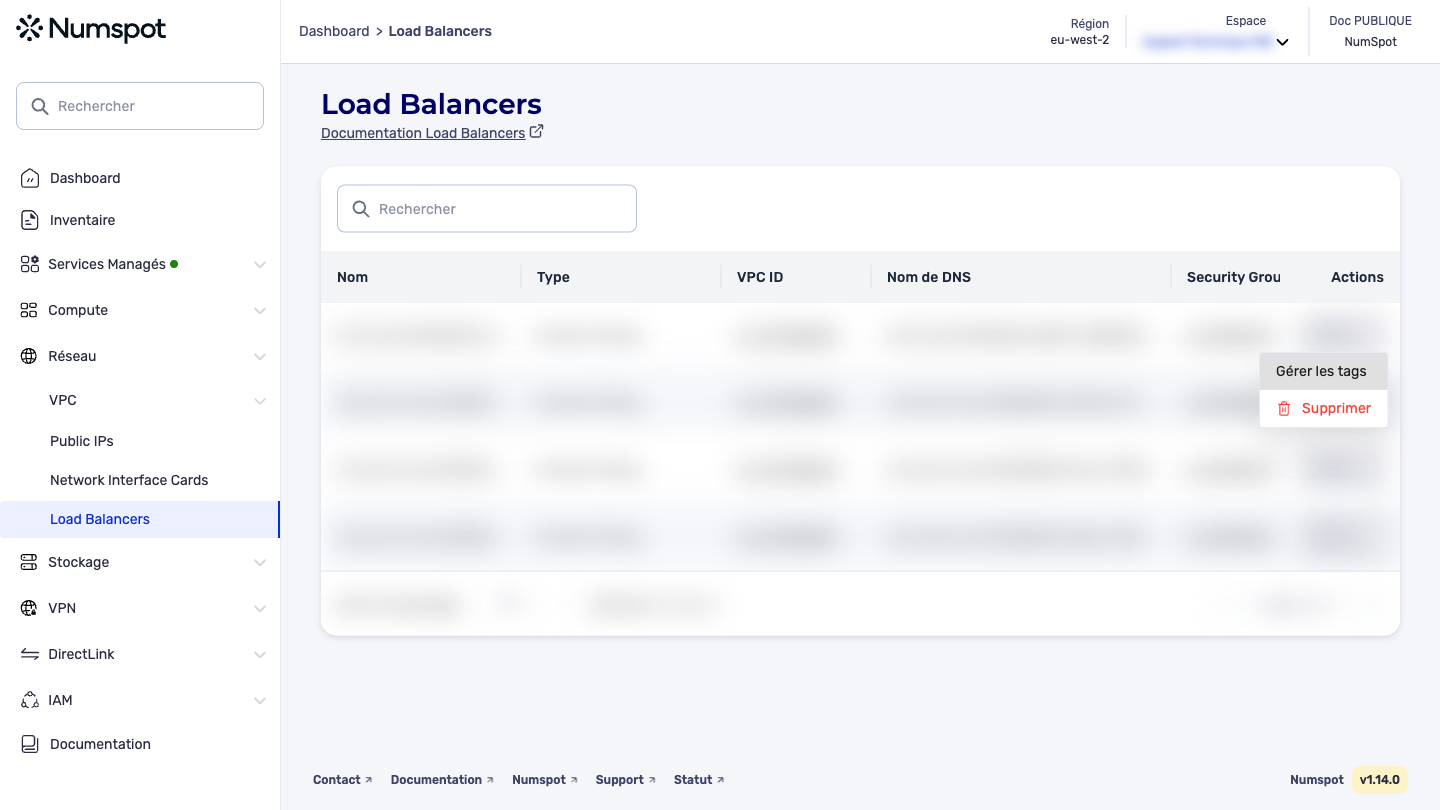Click the Dashboard house icon
The height and width of the screenshot is (810, 1440).
[x=30, y=178]
